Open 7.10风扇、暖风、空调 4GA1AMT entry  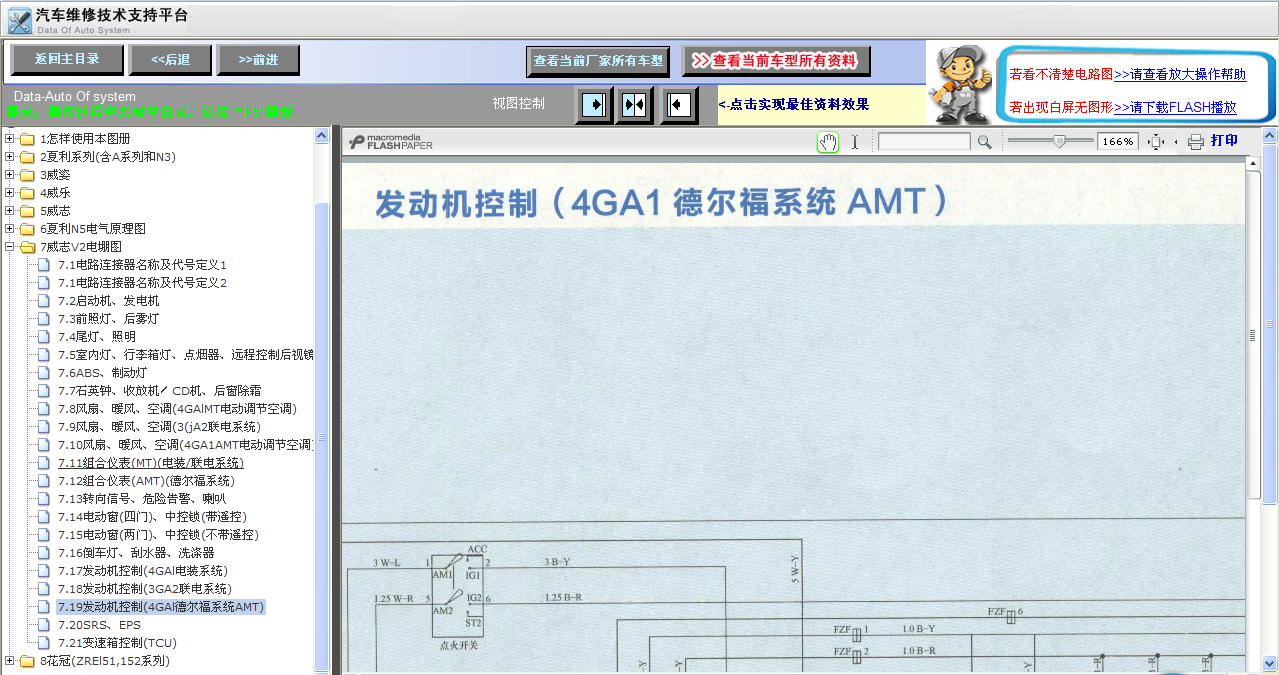click(x=185, y=445)
